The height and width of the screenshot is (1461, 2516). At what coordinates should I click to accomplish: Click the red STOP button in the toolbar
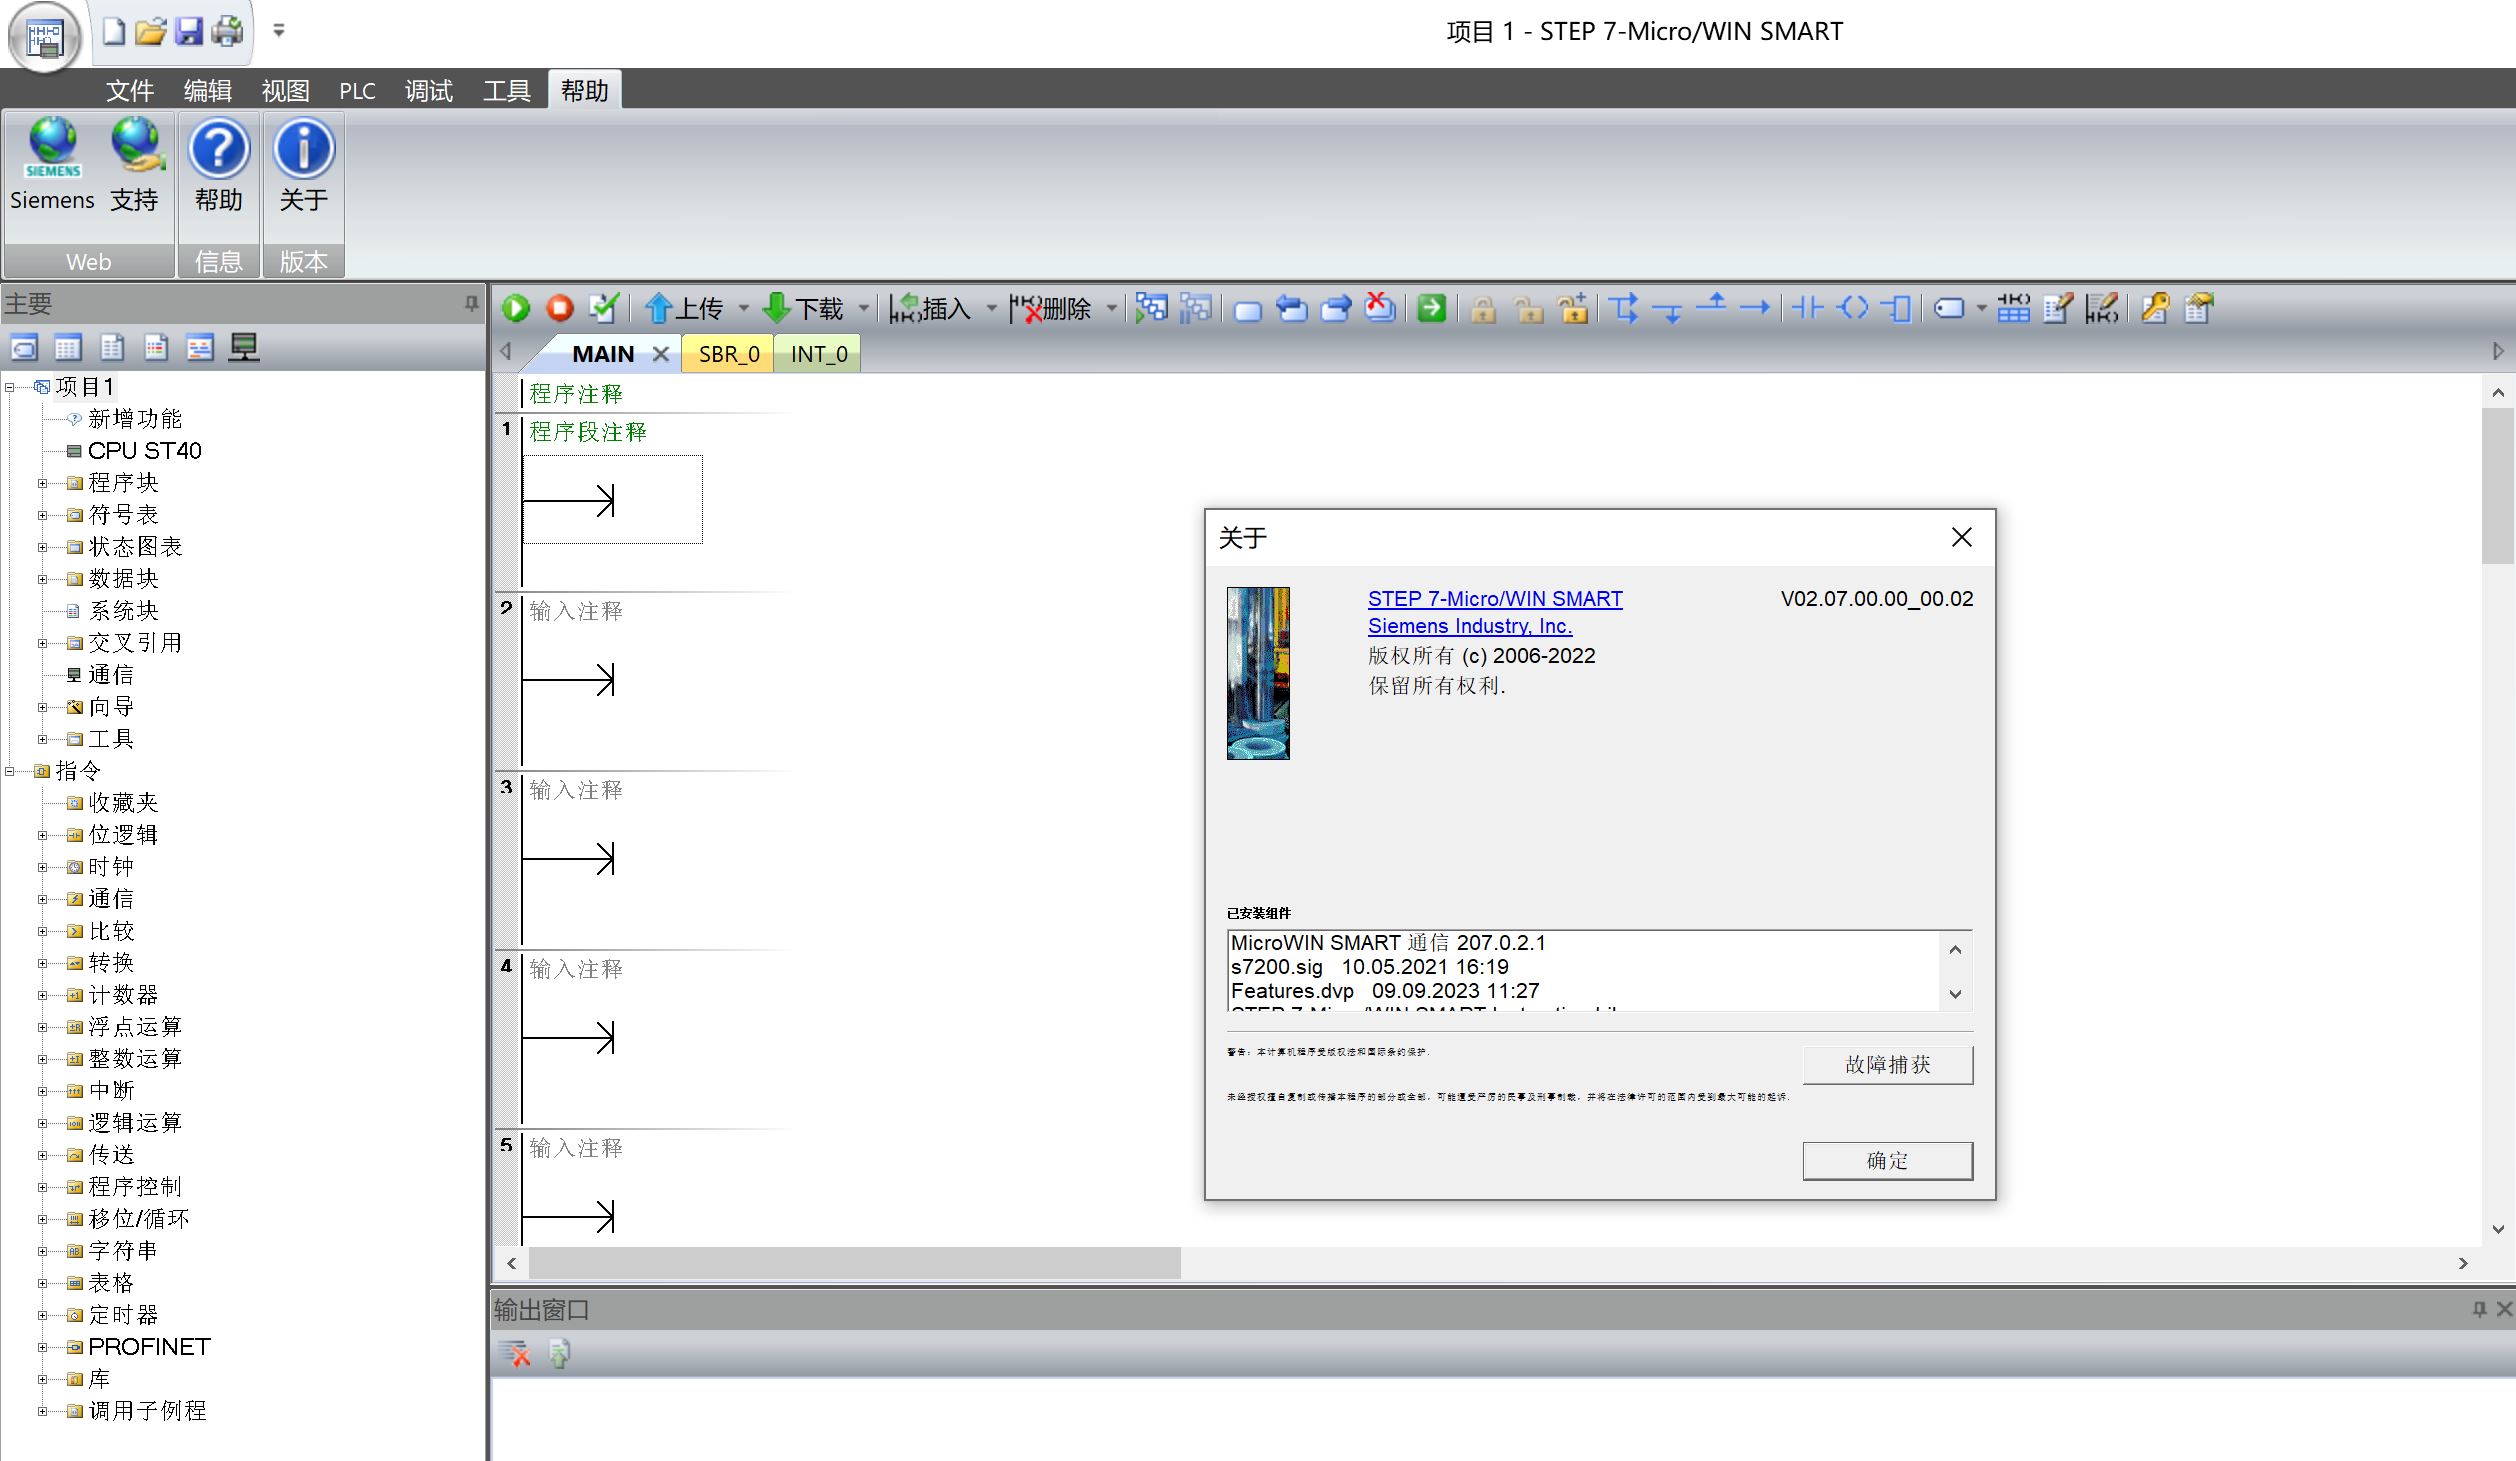[x=560, y=308]
